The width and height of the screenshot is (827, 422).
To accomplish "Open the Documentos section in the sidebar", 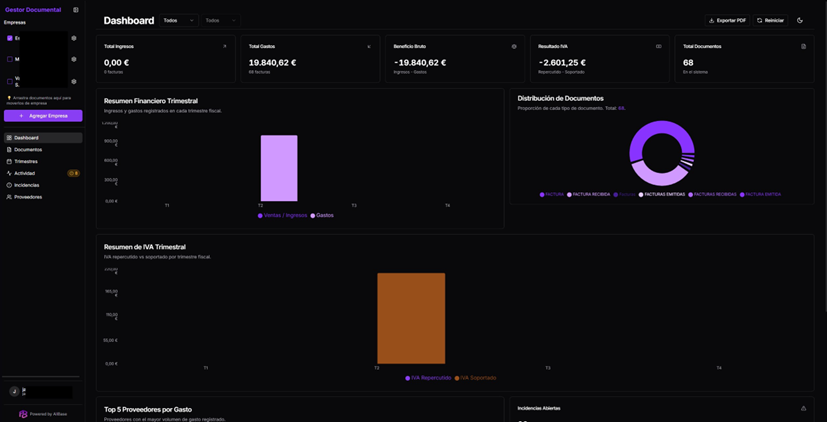I will (28, 149).
